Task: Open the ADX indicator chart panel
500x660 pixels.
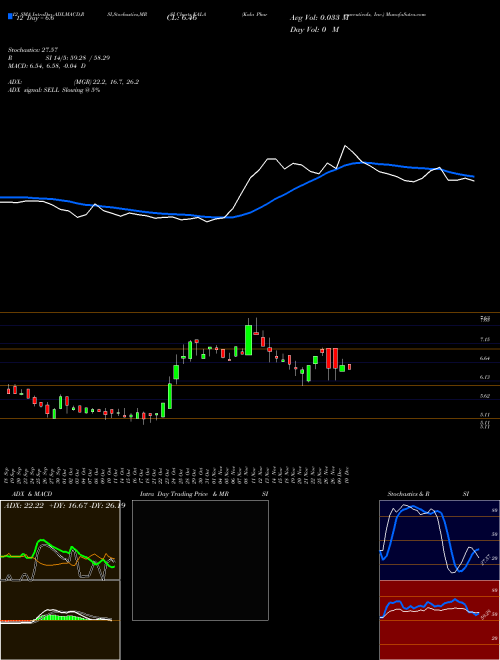Action: pos(60,540)
